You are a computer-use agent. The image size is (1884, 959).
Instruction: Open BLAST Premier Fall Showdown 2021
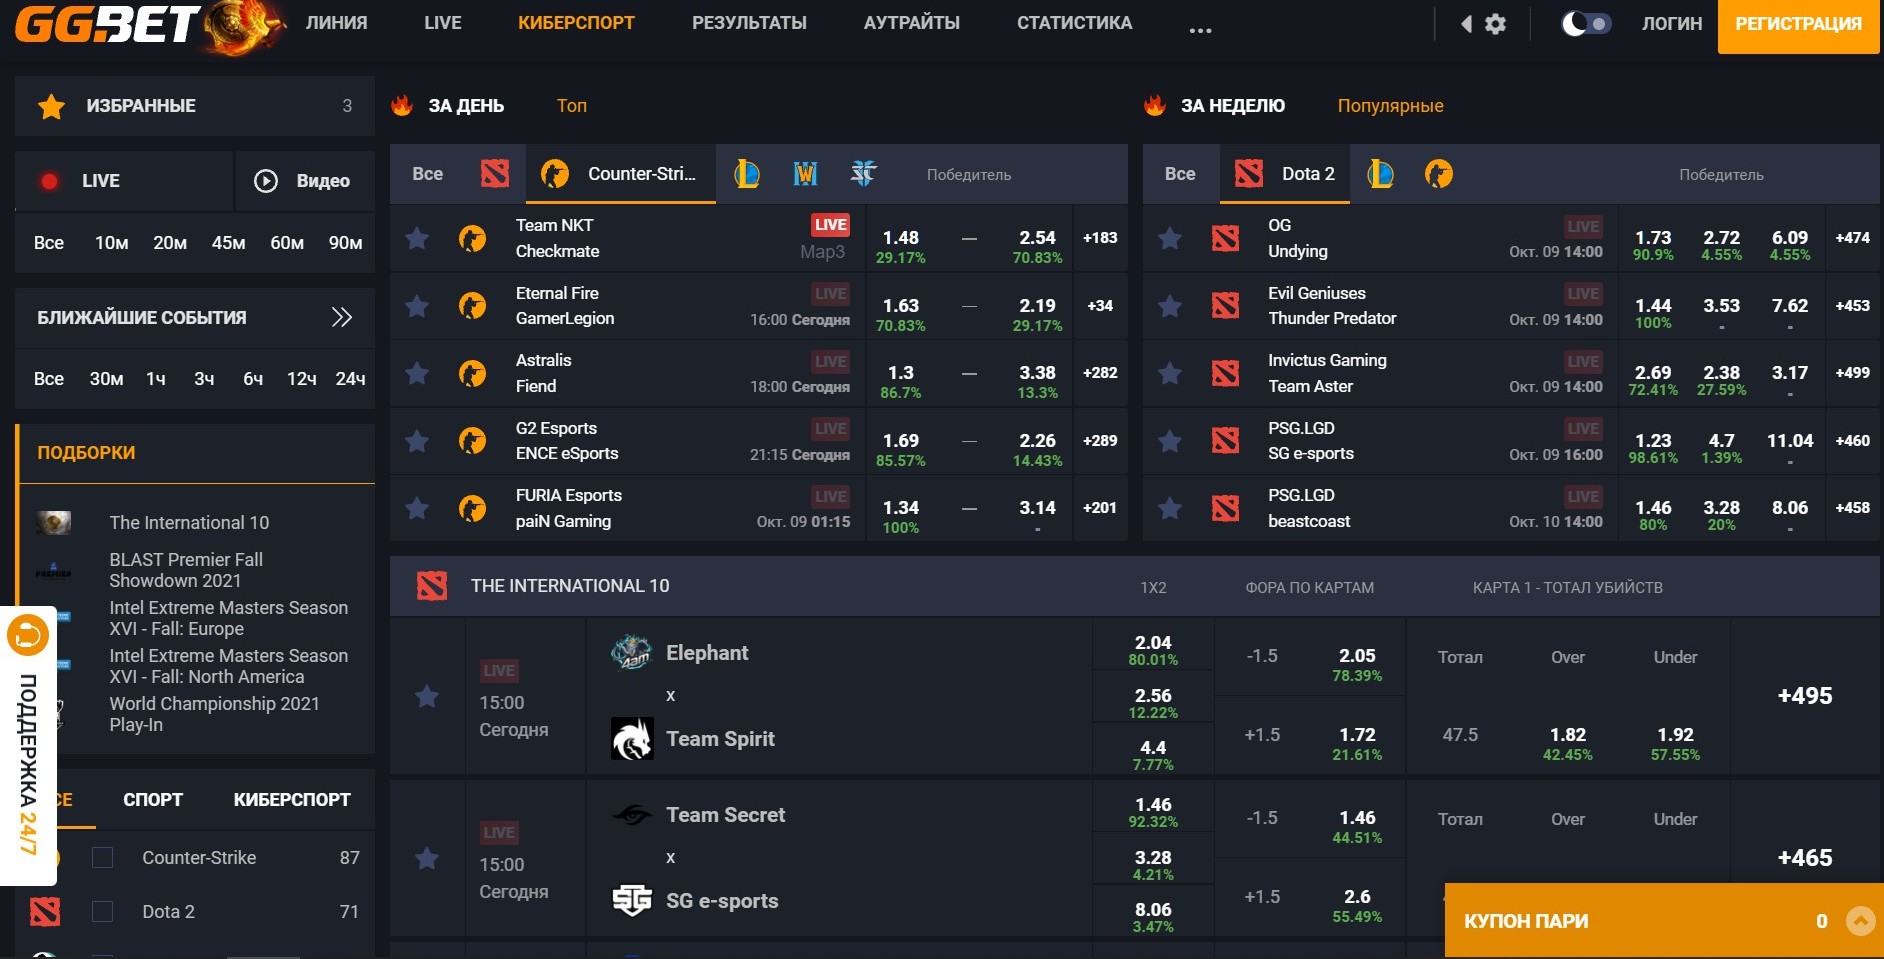[x=186, y=570]
